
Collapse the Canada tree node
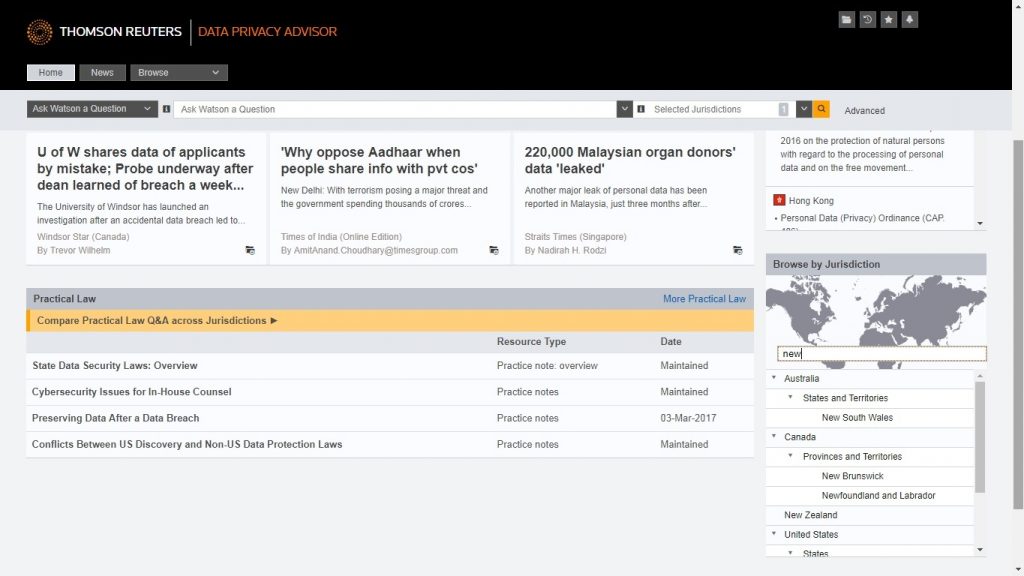[x=774, y=436]
